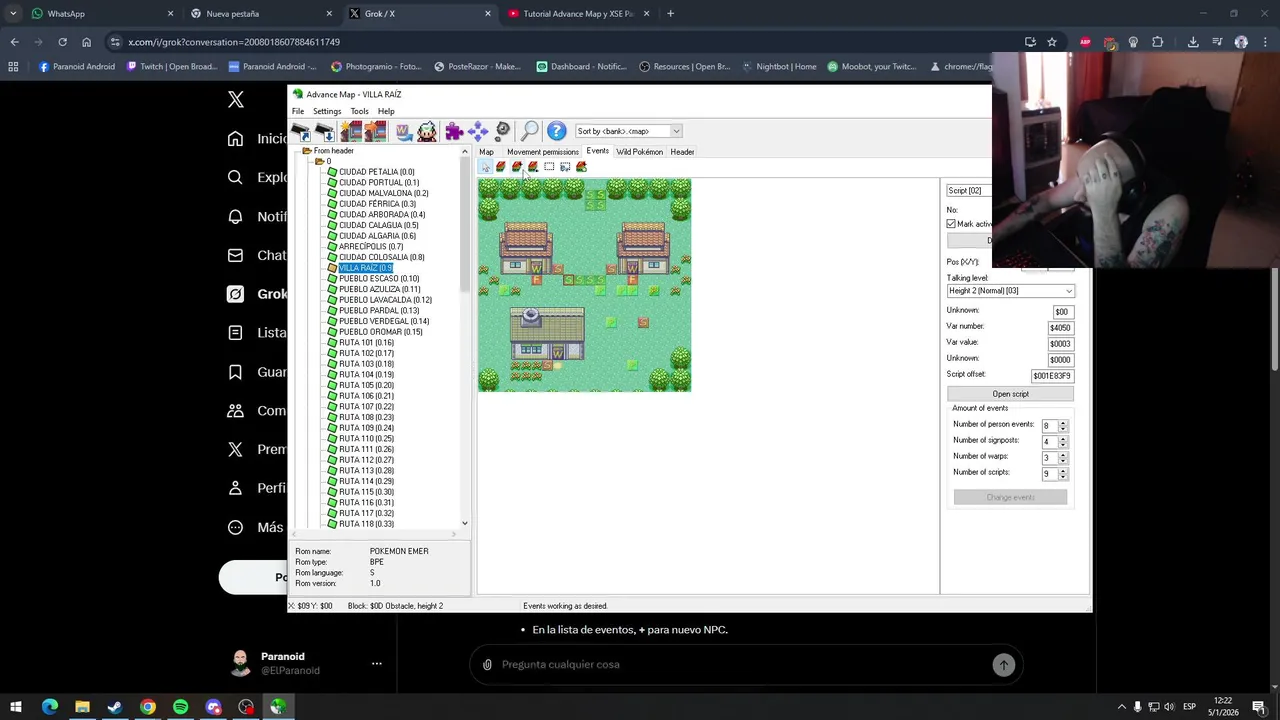Click the magnifying glass search icon
This screenshot has height=720, width=1280.
[530, 131]
